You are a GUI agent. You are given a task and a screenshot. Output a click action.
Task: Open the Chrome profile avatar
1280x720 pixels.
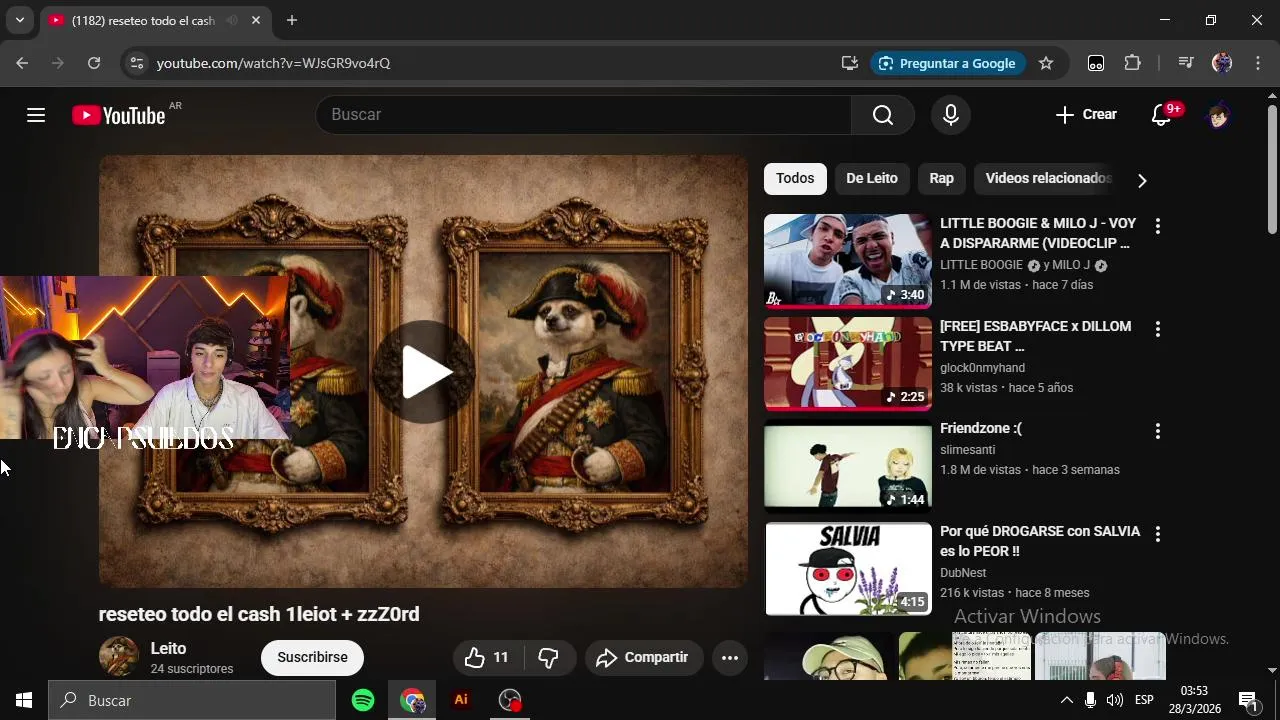tap(1222, 63)
